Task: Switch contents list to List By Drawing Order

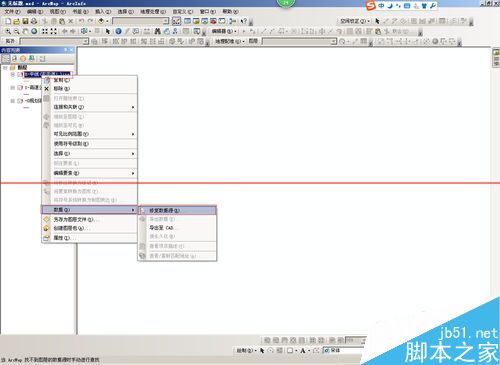Action: tap(6, 59)
